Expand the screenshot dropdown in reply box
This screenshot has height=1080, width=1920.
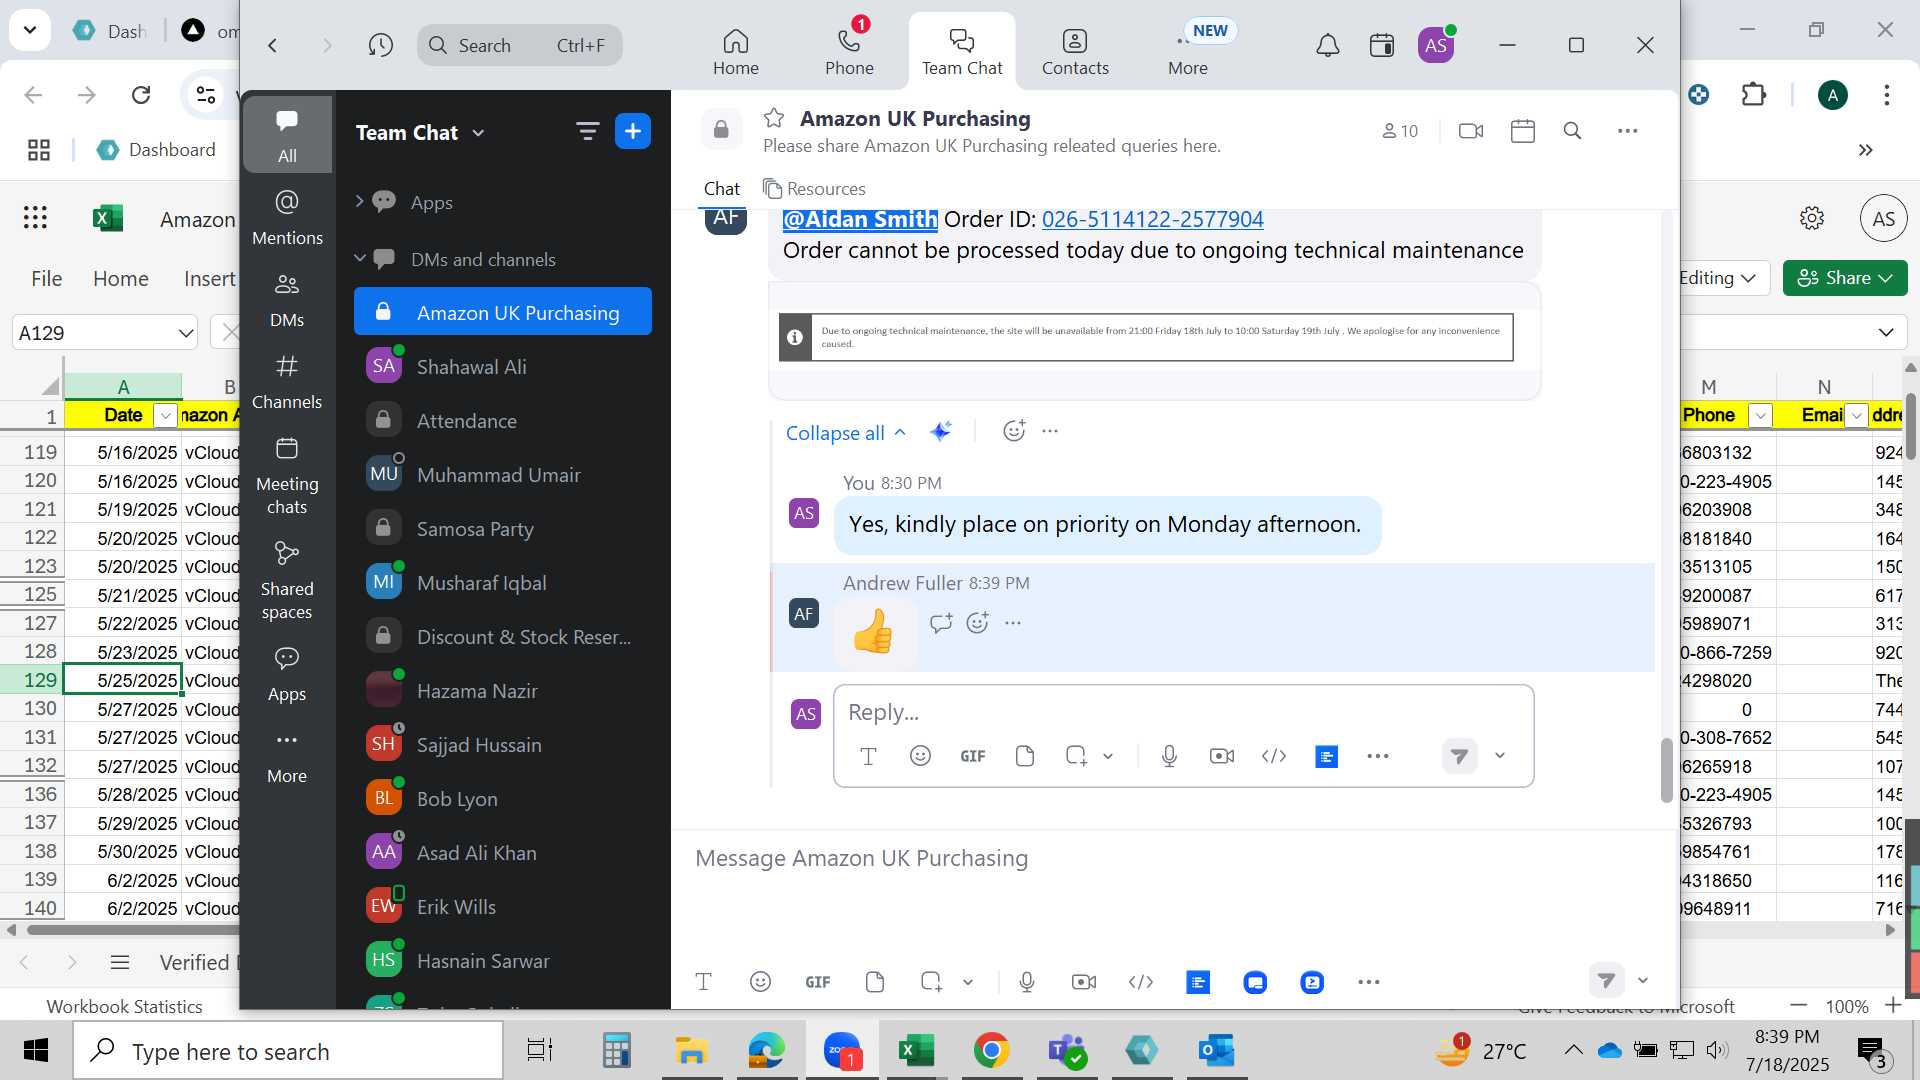[x=1108, y=757]
